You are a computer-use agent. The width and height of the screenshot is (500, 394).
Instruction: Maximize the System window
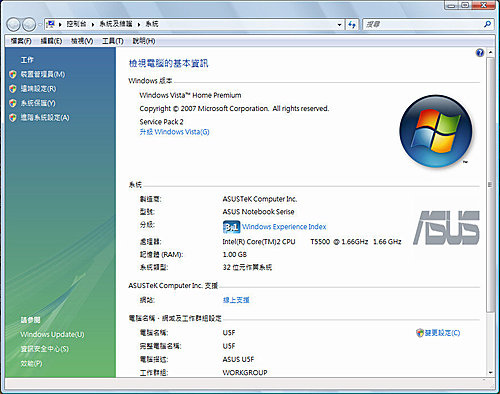(x=466, y=5)
